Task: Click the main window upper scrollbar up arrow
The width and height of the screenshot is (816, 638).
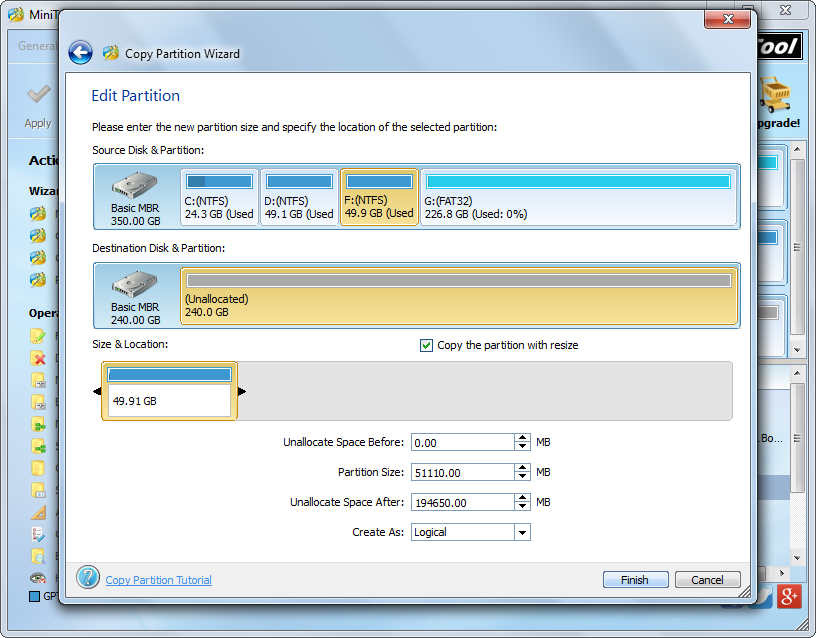Action: point(797,149)
